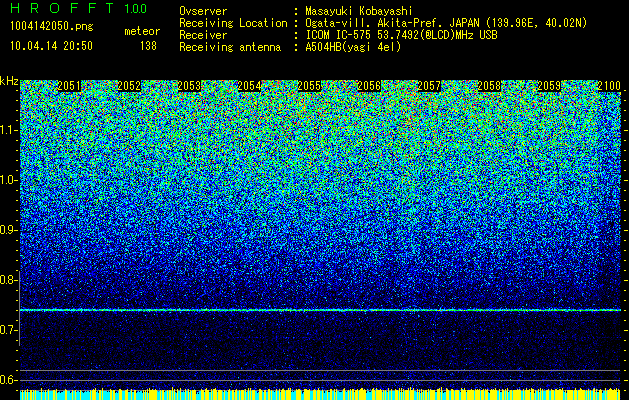
Task: Click the 2053 time marker
Action: (189, 86)
